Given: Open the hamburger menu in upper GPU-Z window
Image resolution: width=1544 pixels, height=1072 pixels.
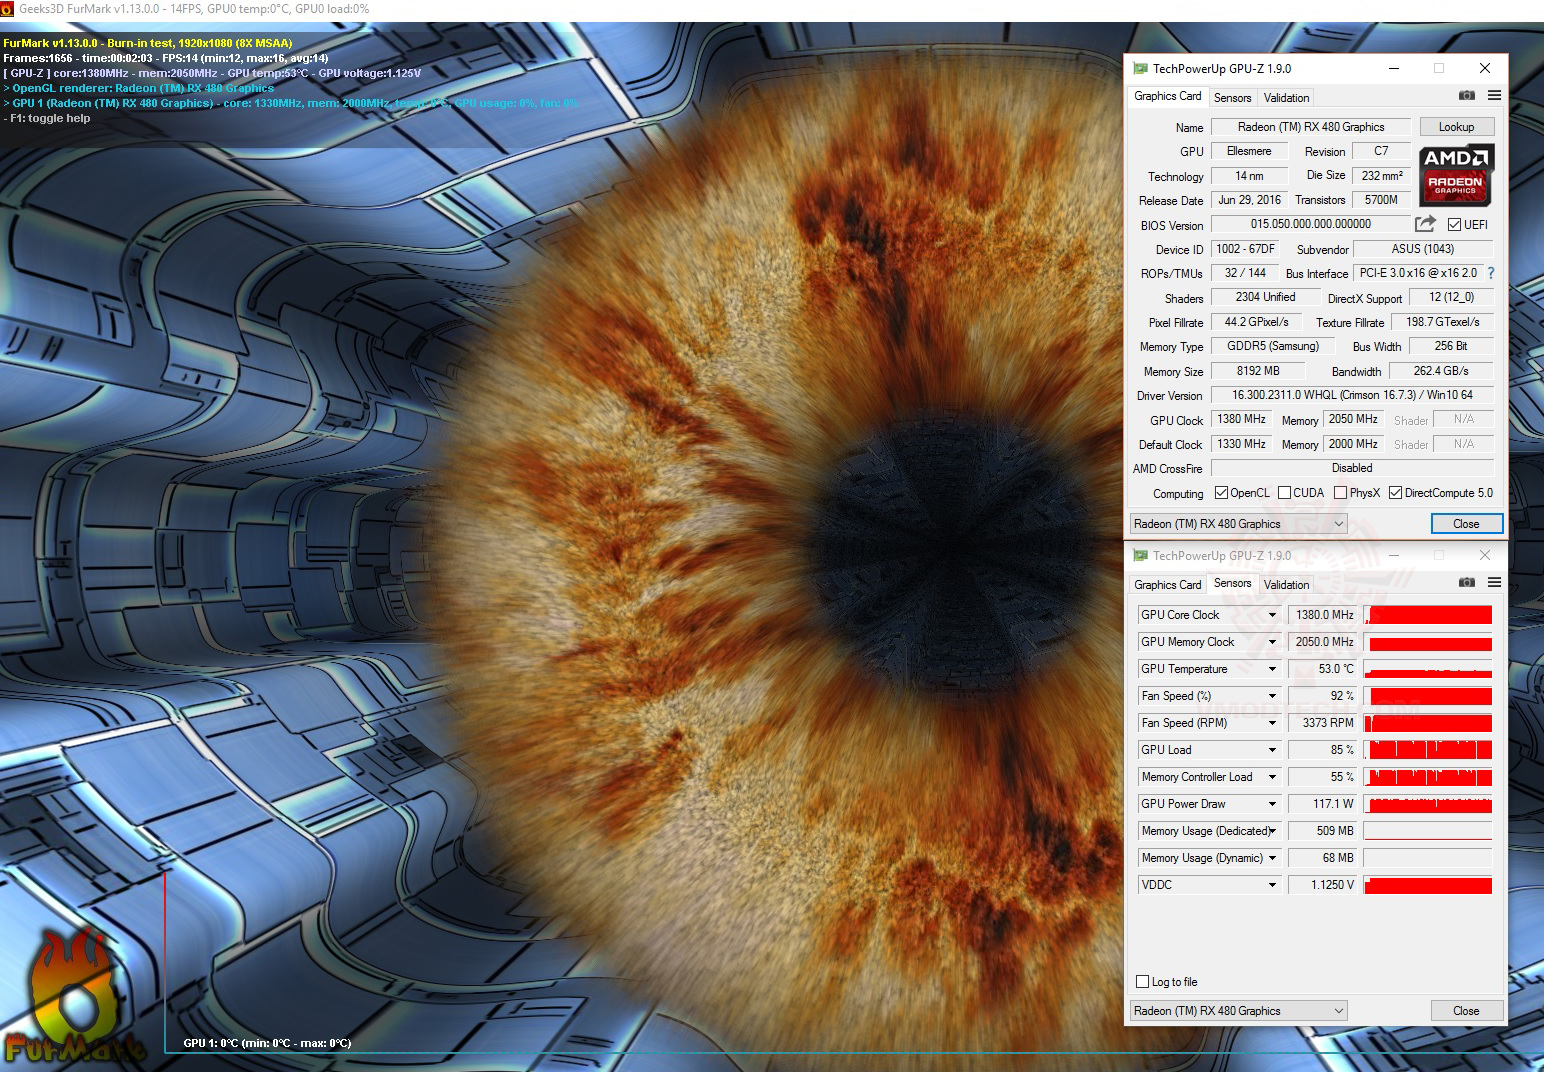Looking at the screenshot, I should (1494, 96).
